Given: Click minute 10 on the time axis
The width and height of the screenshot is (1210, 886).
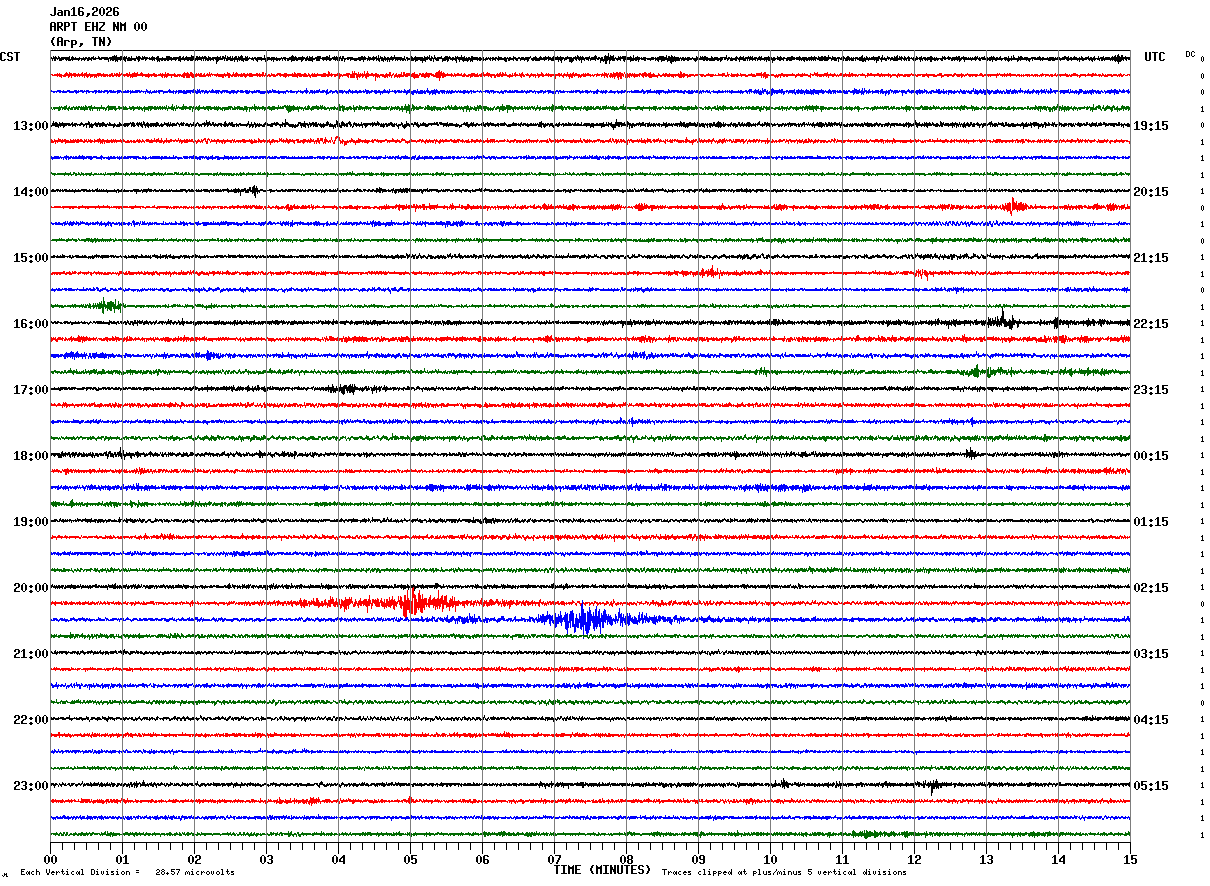Looking at the screenshot, I should (770, 859).
